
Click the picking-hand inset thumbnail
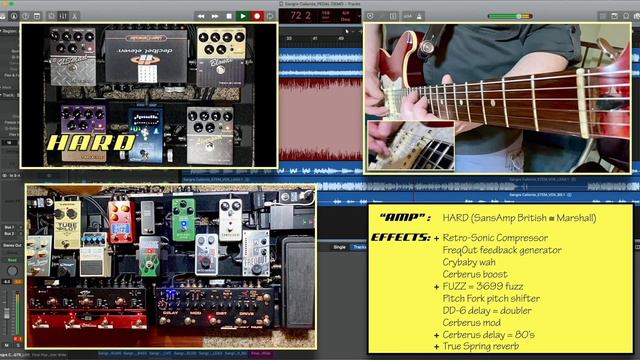[x=411, y=145]
